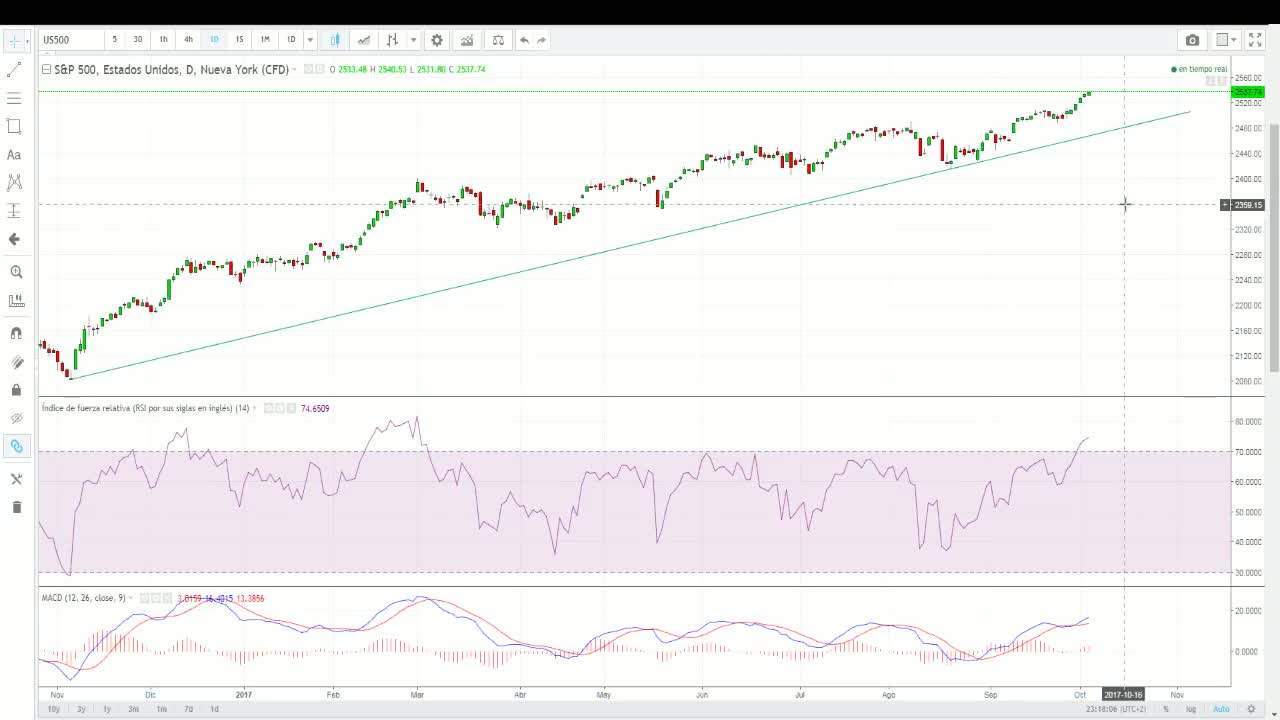Screen dimensions: 1280x720
Task: Click the green 2537.74 price label
Action: coord(1249,92)
